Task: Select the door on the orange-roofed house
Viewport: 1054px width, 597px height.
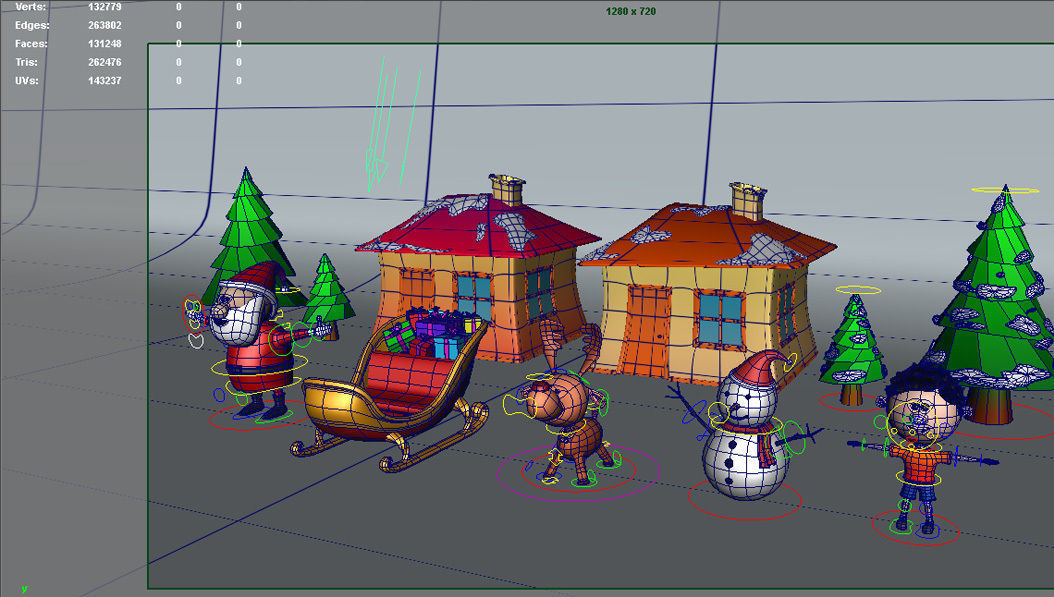Action: click(x=647, y=331)
